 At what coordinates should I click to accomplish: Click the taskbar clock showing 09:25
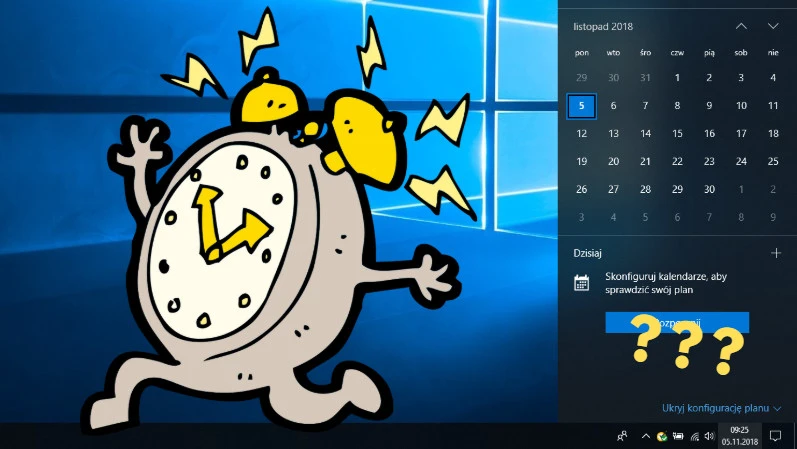[x=740, y=436]
